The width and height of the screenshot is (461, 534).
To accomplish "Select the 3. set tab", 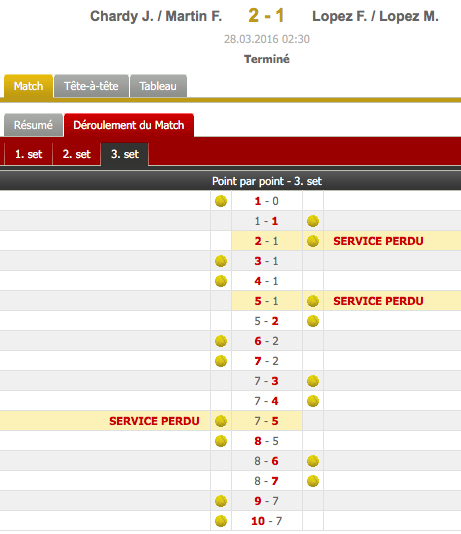I will 125,154.
